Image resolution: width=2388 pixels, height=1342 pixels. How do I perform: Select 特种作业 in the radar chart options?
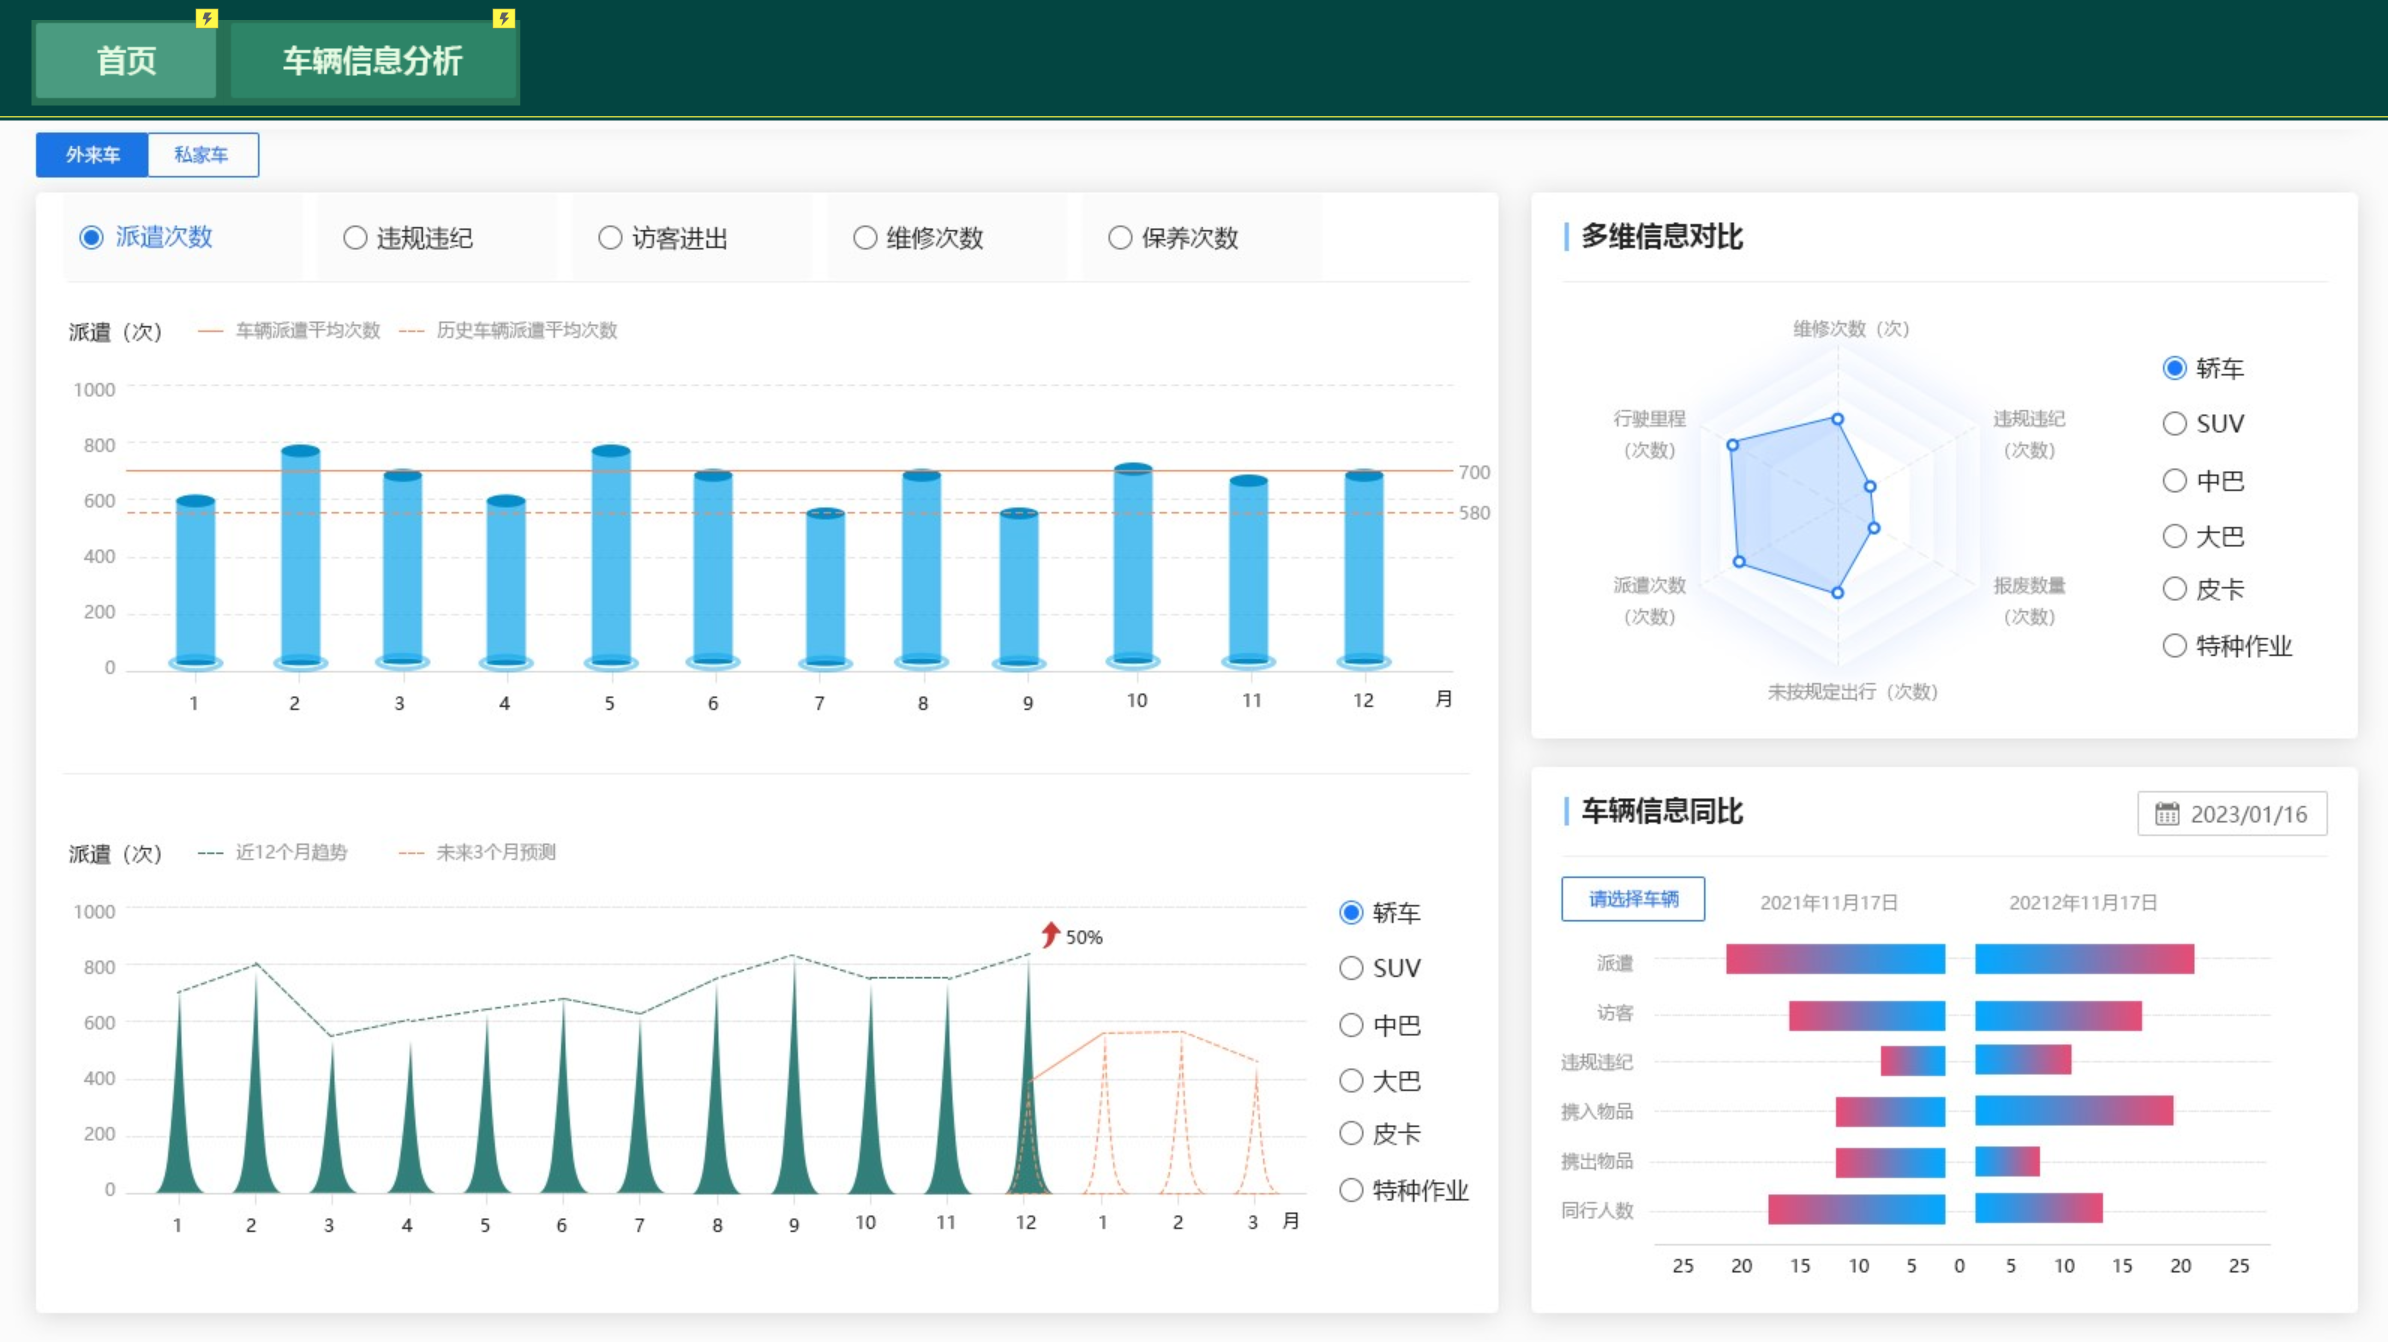[2227, 646]
